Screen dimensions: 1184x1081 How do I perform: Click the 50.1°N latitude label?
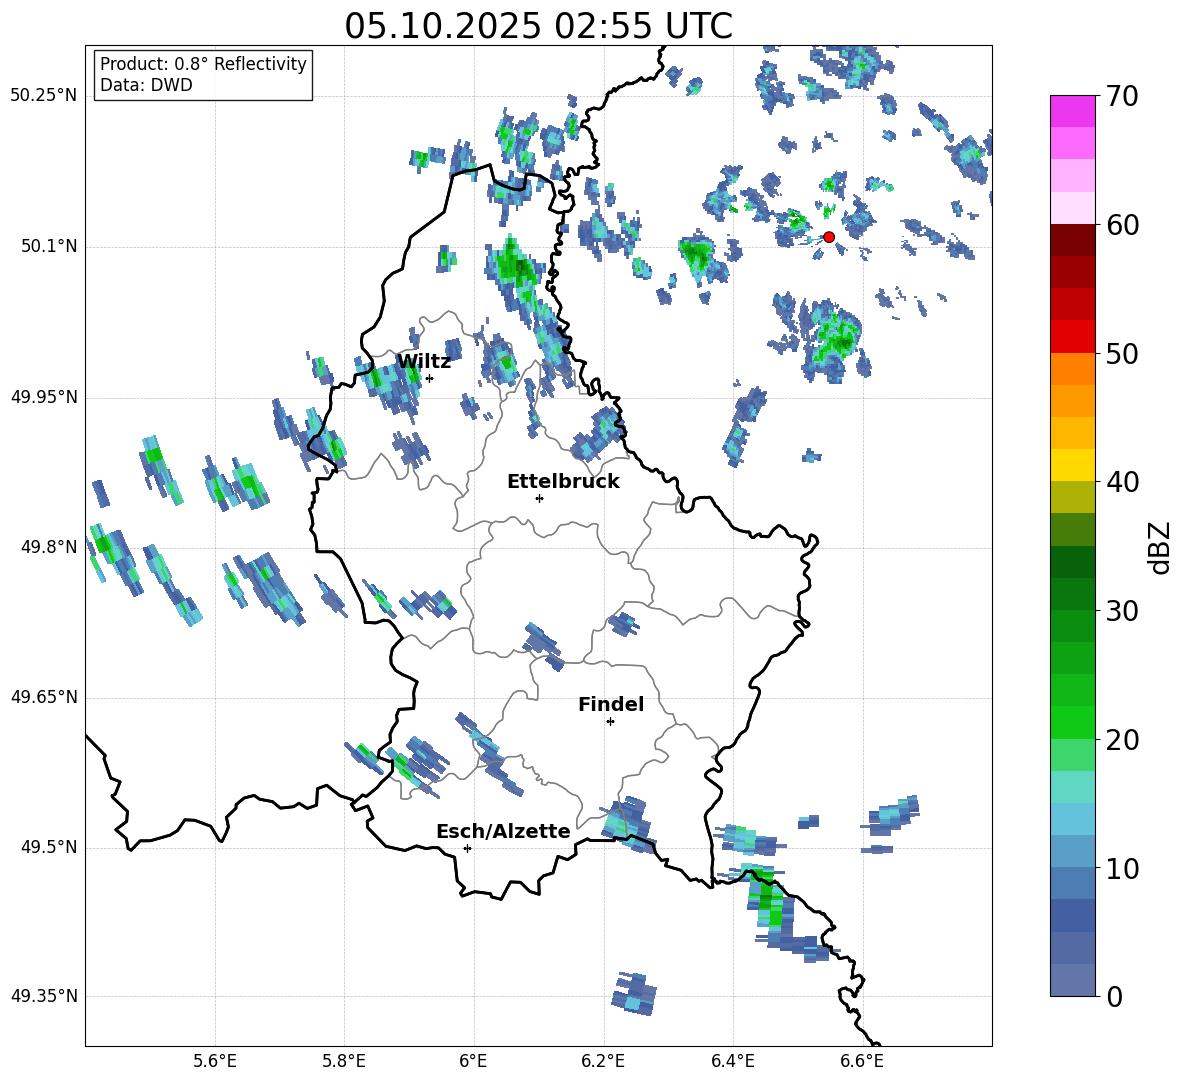coord(49,247)
